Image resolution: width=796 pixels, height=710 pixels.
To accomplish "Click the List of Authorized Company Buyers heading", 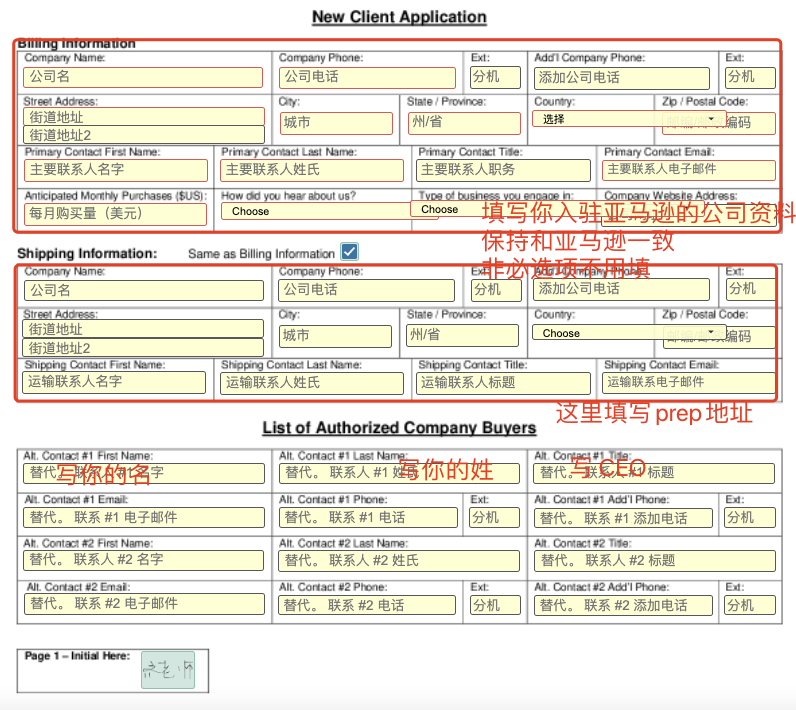I will click(x=399, y=428).
